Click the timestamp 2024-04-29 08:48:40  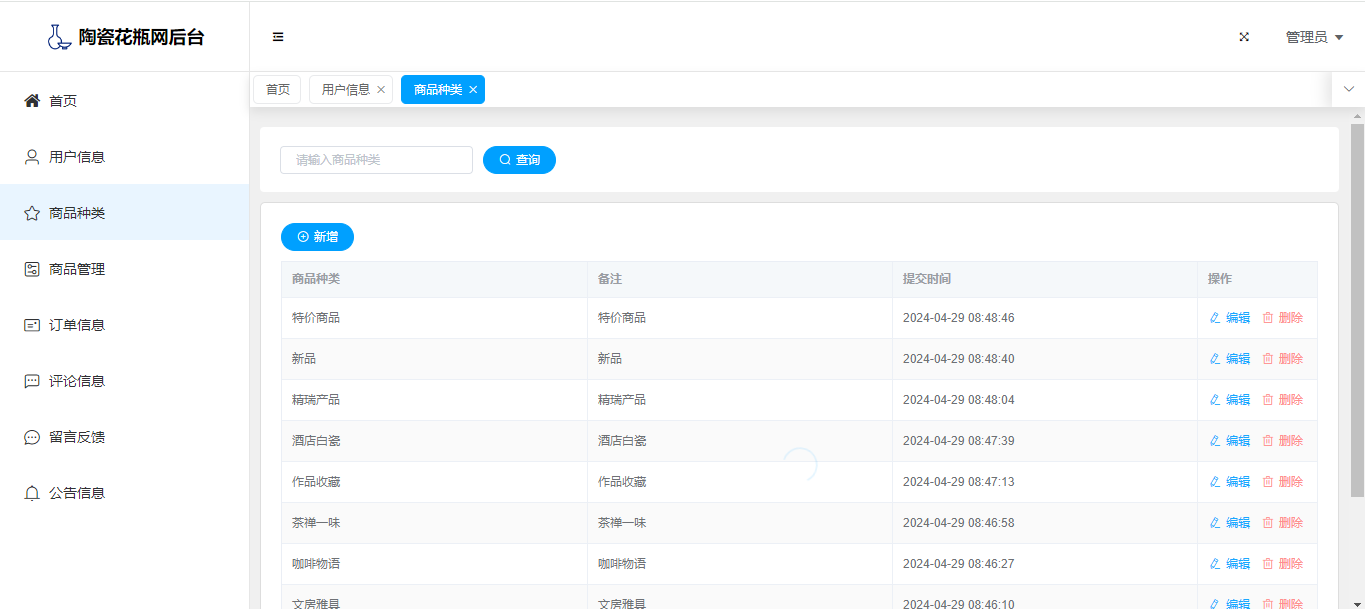pos(958,358)
